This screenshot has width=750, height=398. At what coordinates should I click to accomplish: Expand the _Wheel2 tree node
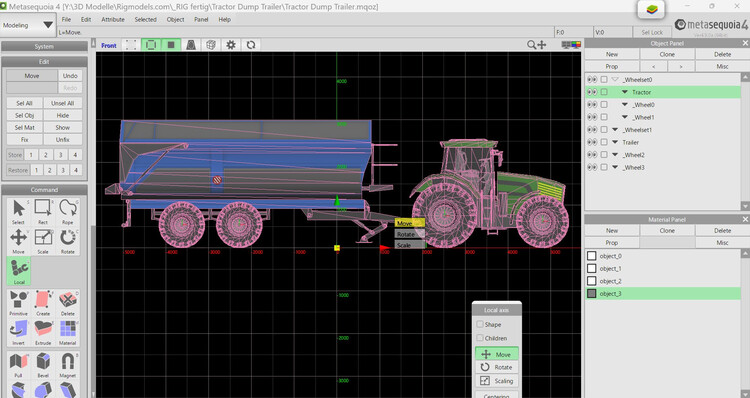point(615,155)
